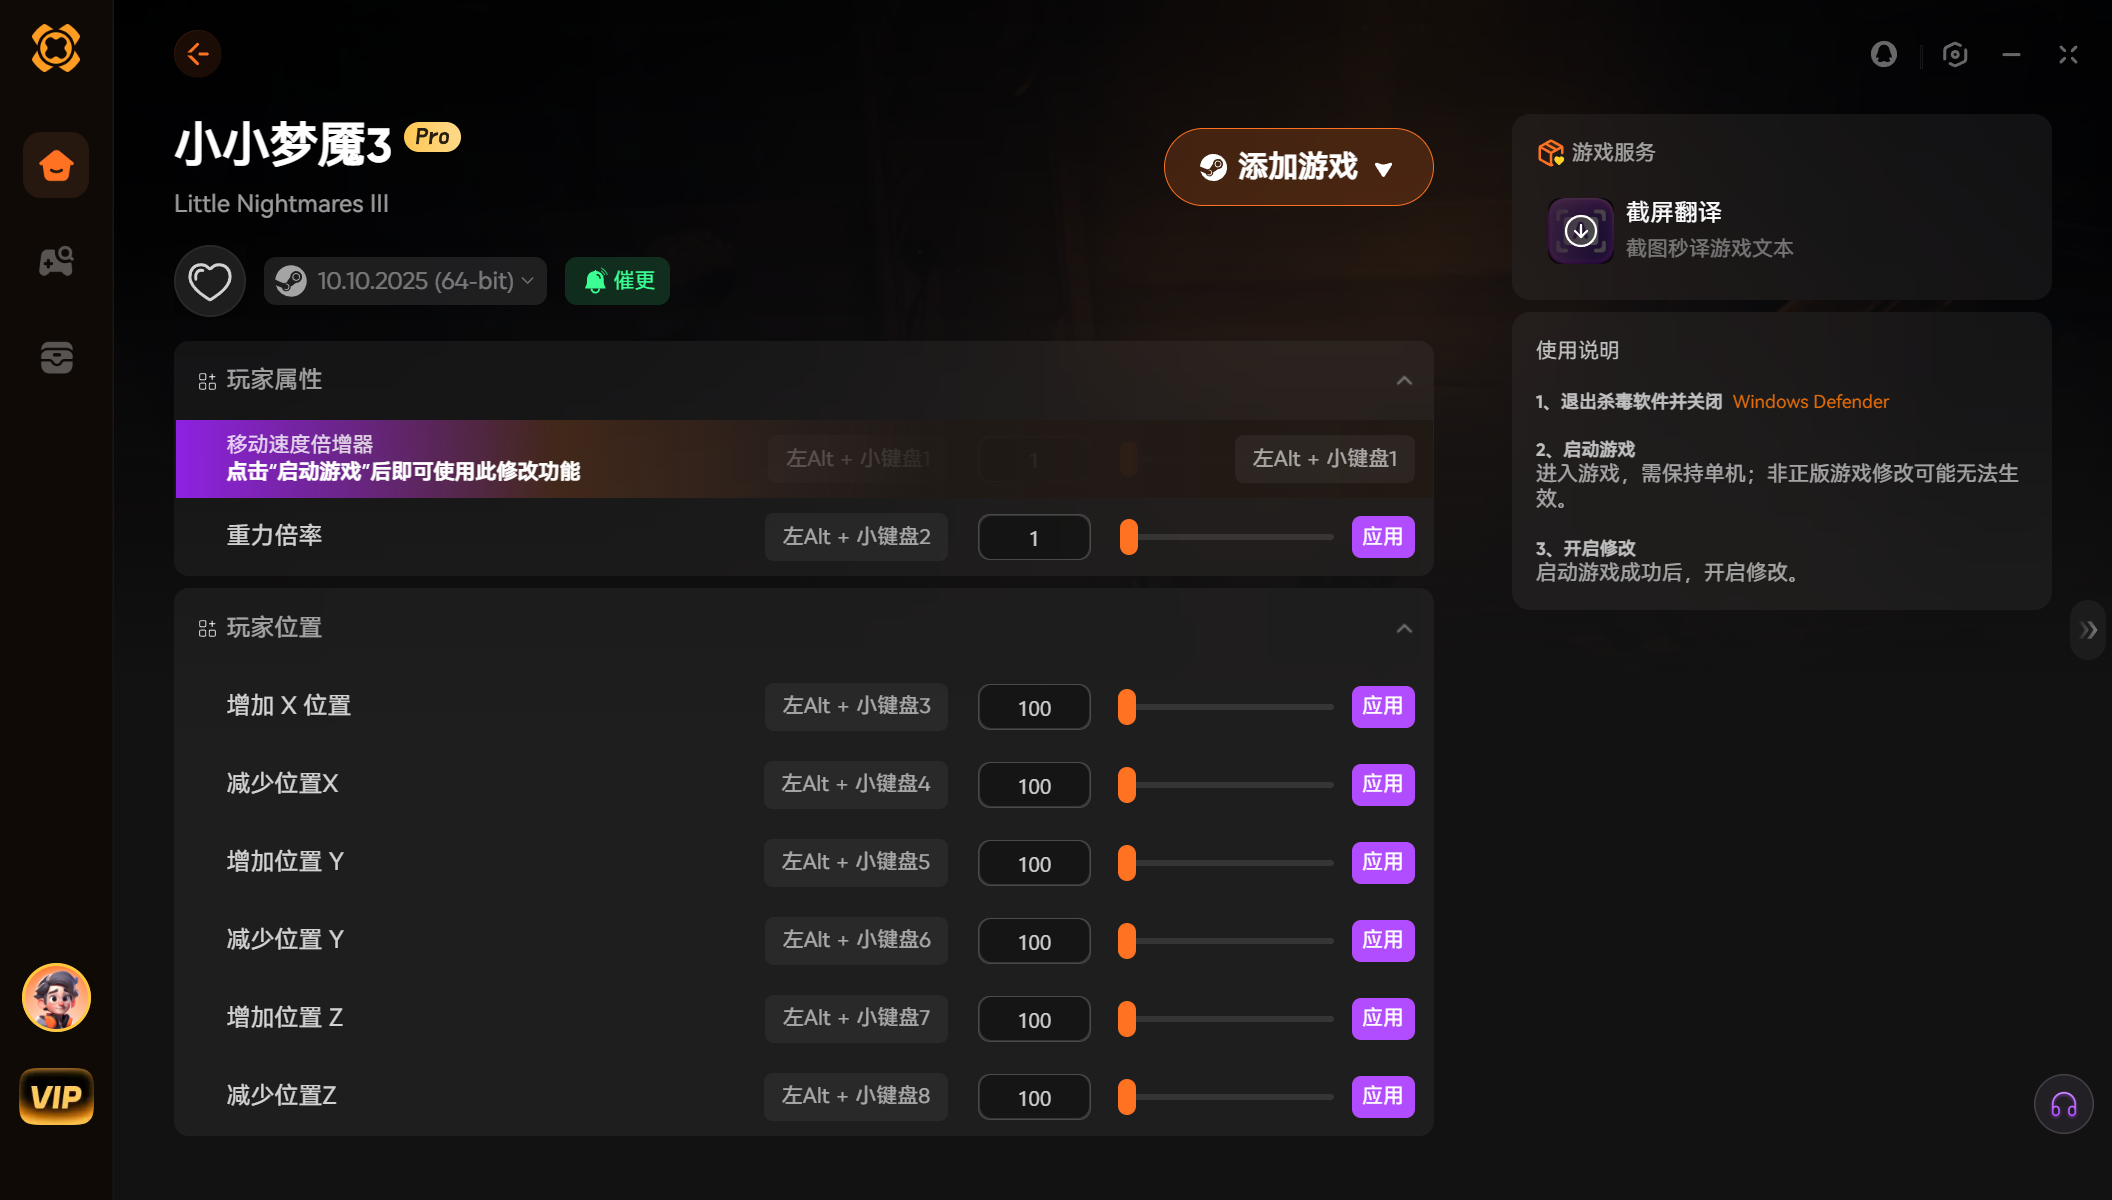Collapse the 玩家位置 section
Image resolution: width=2112 pixels, height=1200 pixels.
pyautogui.click(x=1404, y=628)
